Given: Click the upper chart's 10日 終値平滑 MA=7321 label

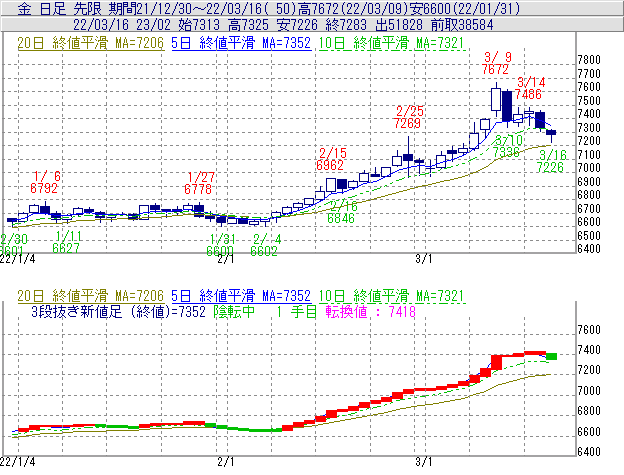Looking at the screenshot, I should point(391,43).
